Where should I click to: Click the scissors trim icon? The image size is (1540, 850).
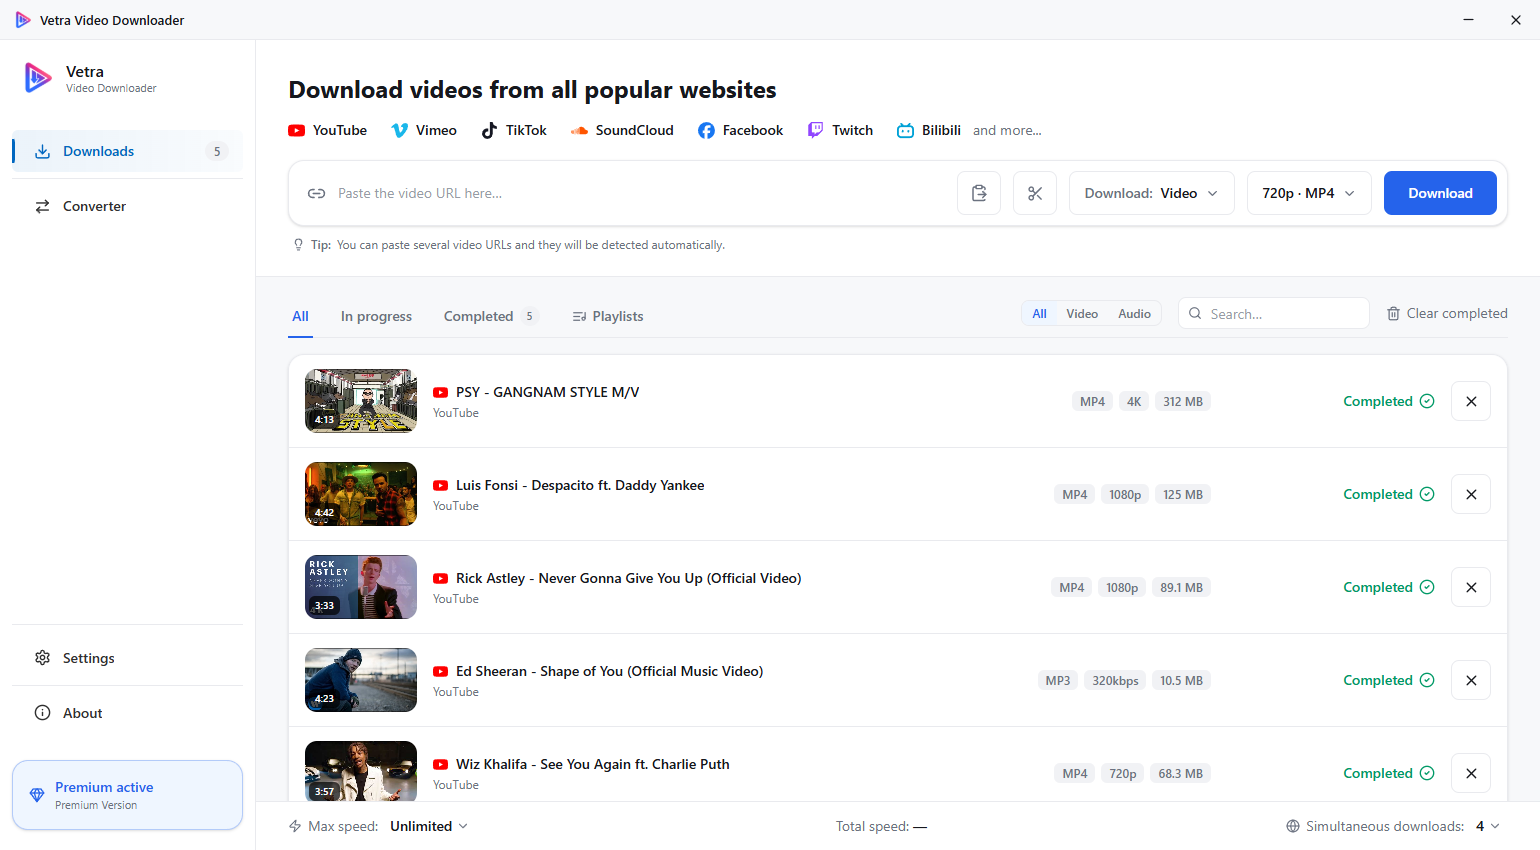click(x=1035, y=193)
